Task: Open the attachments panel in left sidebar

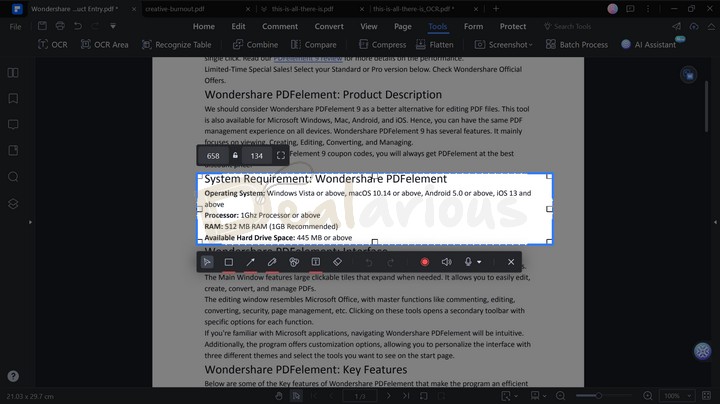Action: click(x=13, y=151)
